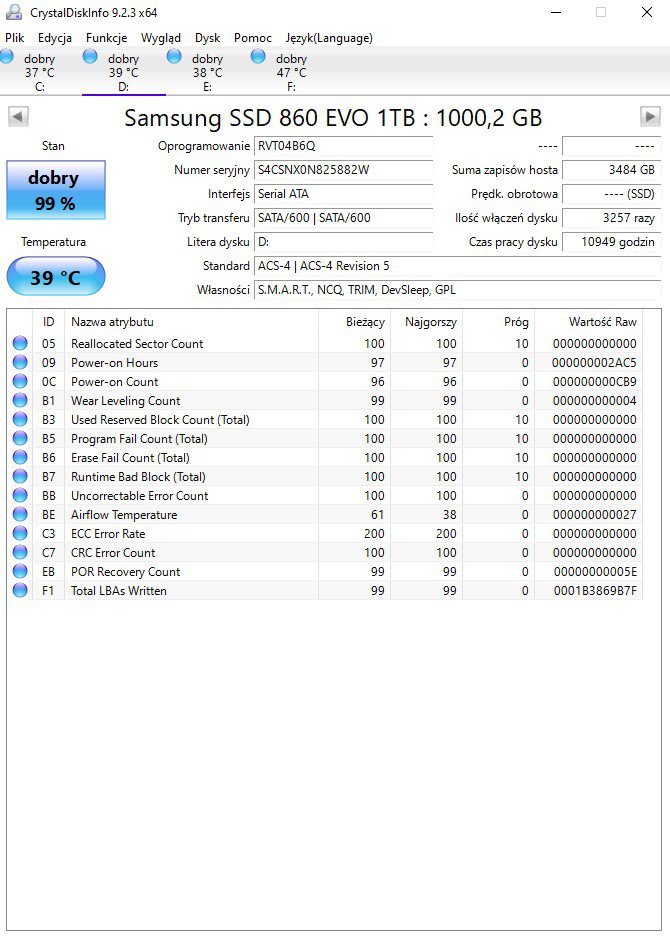Click the standard field ACS-4 Revision 5
This screenshot has height=938, width=670.
458,266
